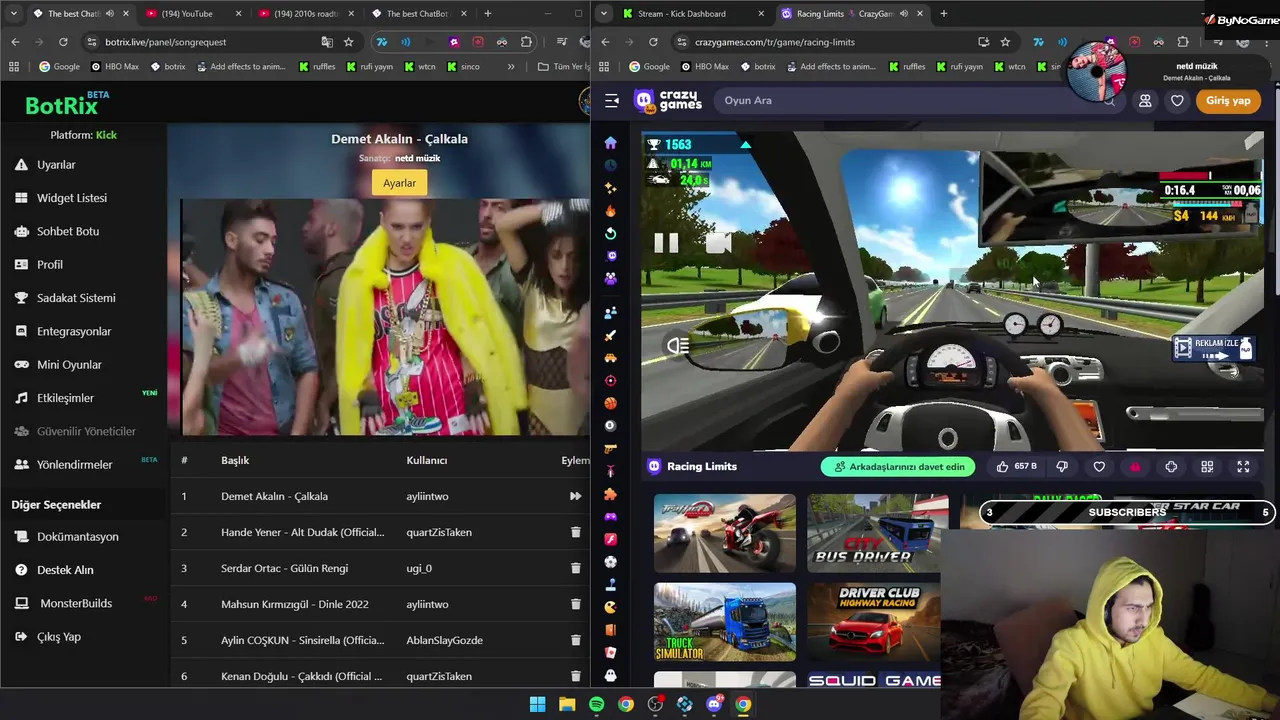This screenshot has height=720, width=1280.
Task: Open trending flame icon in CrazyGames sidebar
Action: coord(611,211)
